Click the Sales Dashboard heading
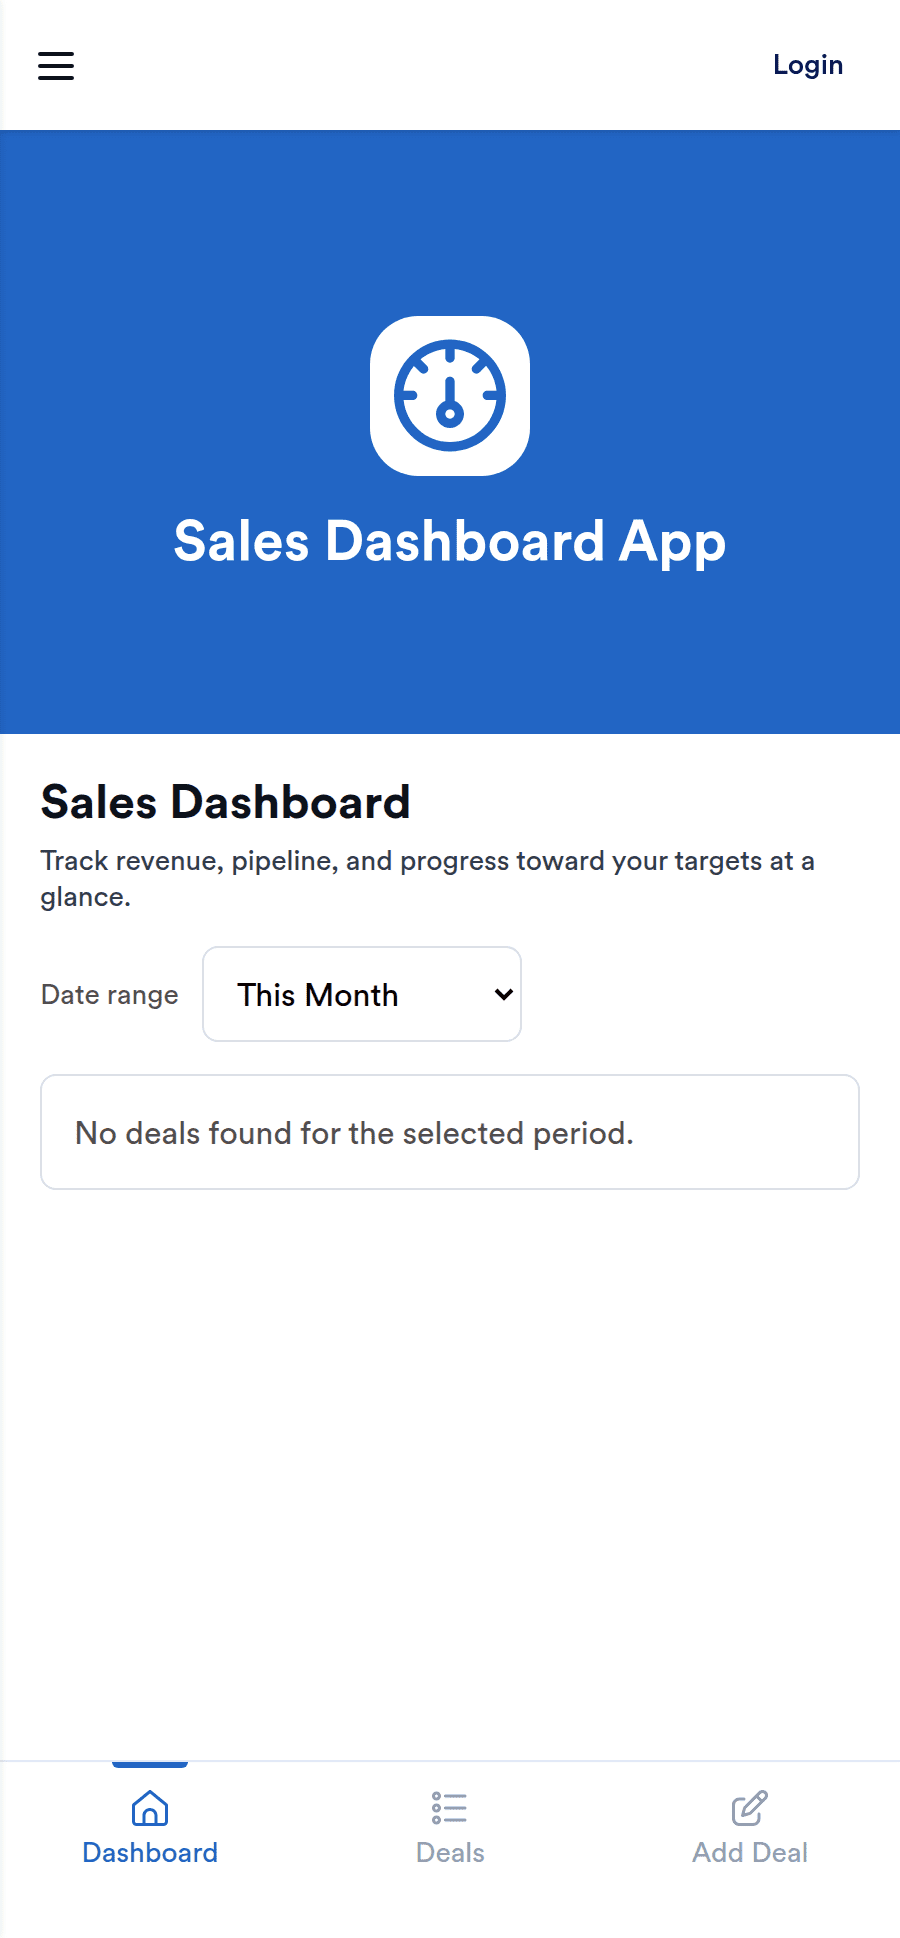This screenshot has width=900, height=1938. pos(226,802)
